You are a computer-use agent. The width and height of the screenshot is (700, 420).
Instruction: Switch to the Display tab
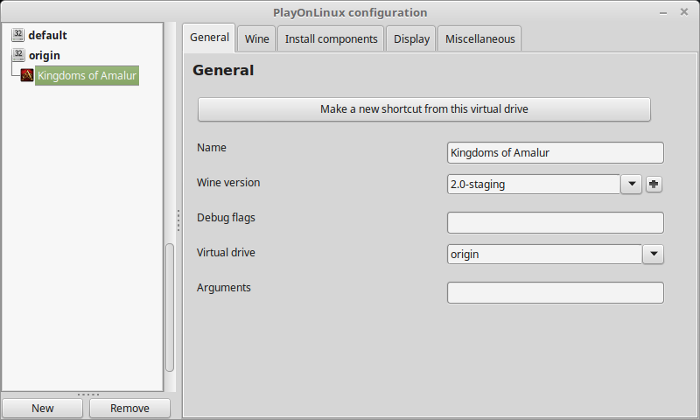[411, 39]
